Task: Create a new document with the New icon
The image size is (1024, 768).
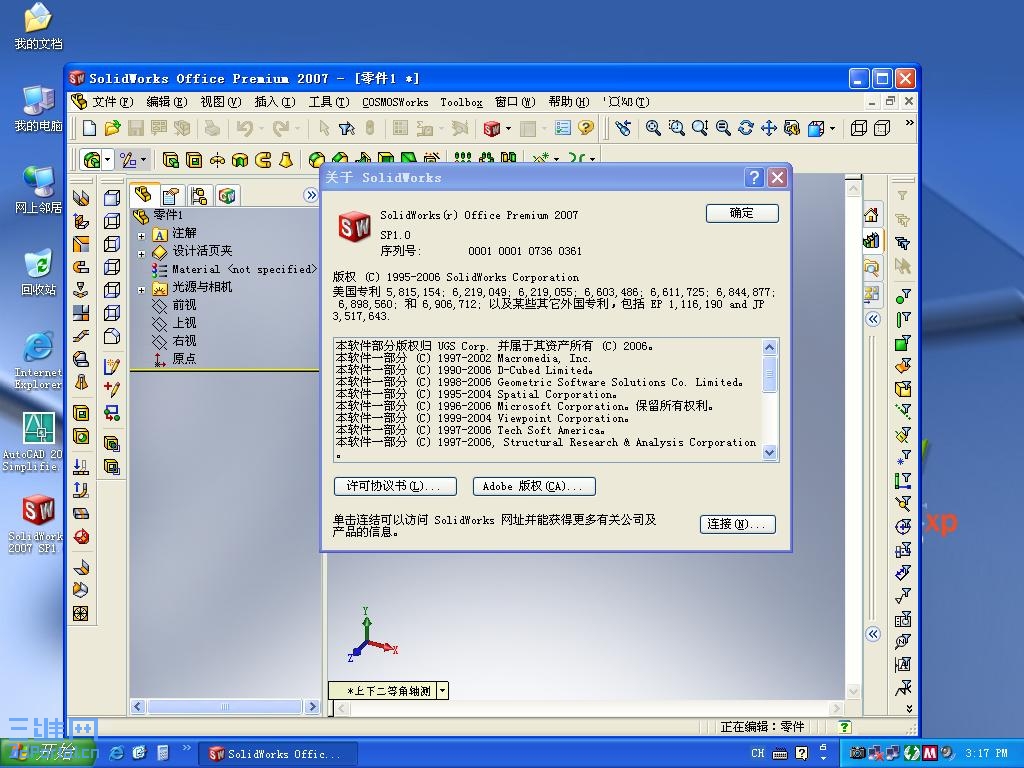Action: 89,128
